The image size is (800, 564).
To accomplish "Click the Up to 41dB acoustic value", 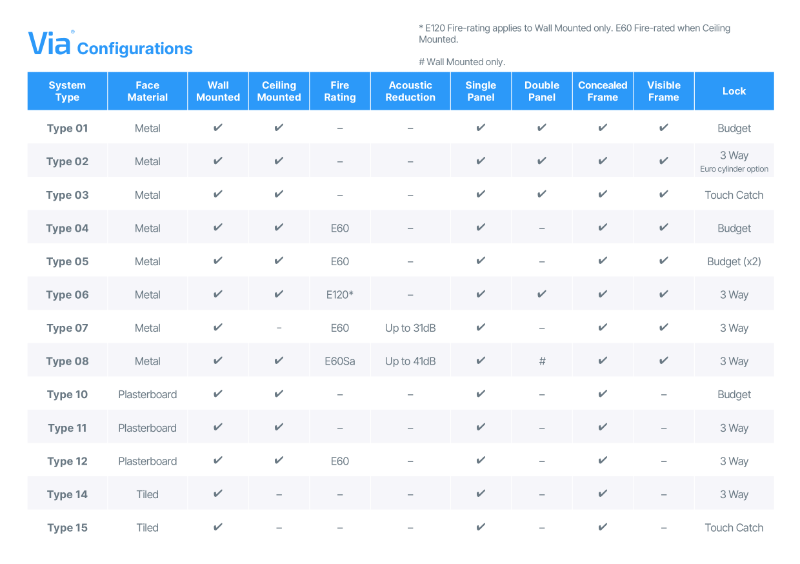I will (410, 361).
